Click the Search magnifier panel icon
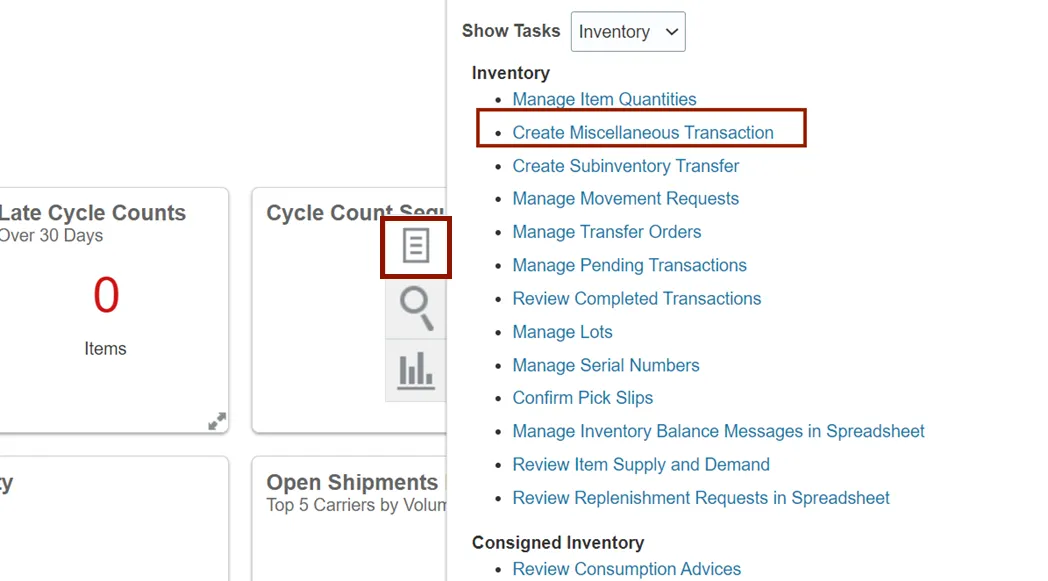 [x=416, y=308]
